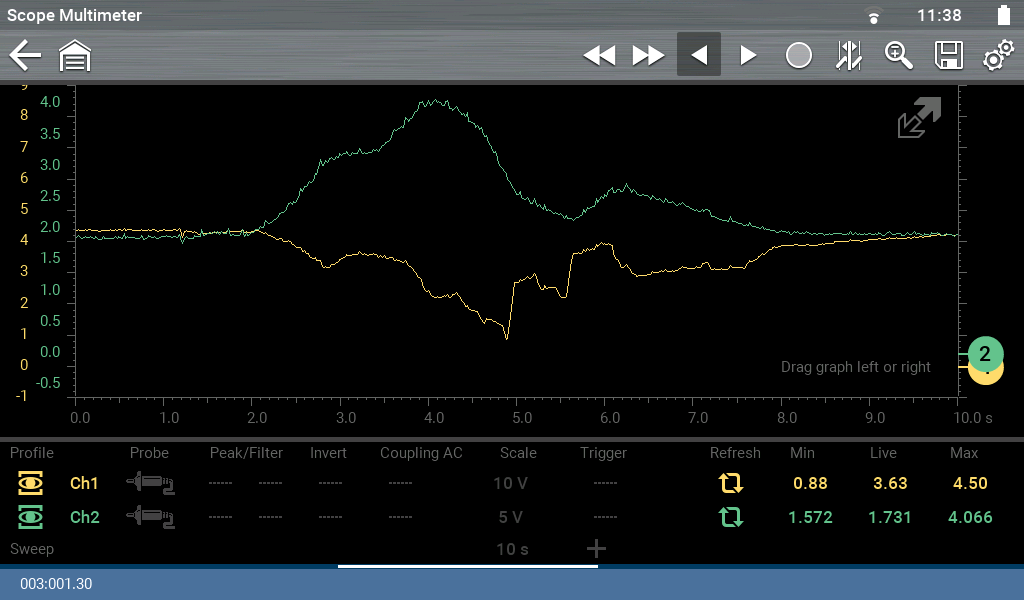This screenshot has height=600, width=1024.
Task: Step forward one frame
Action: point(748,56)
